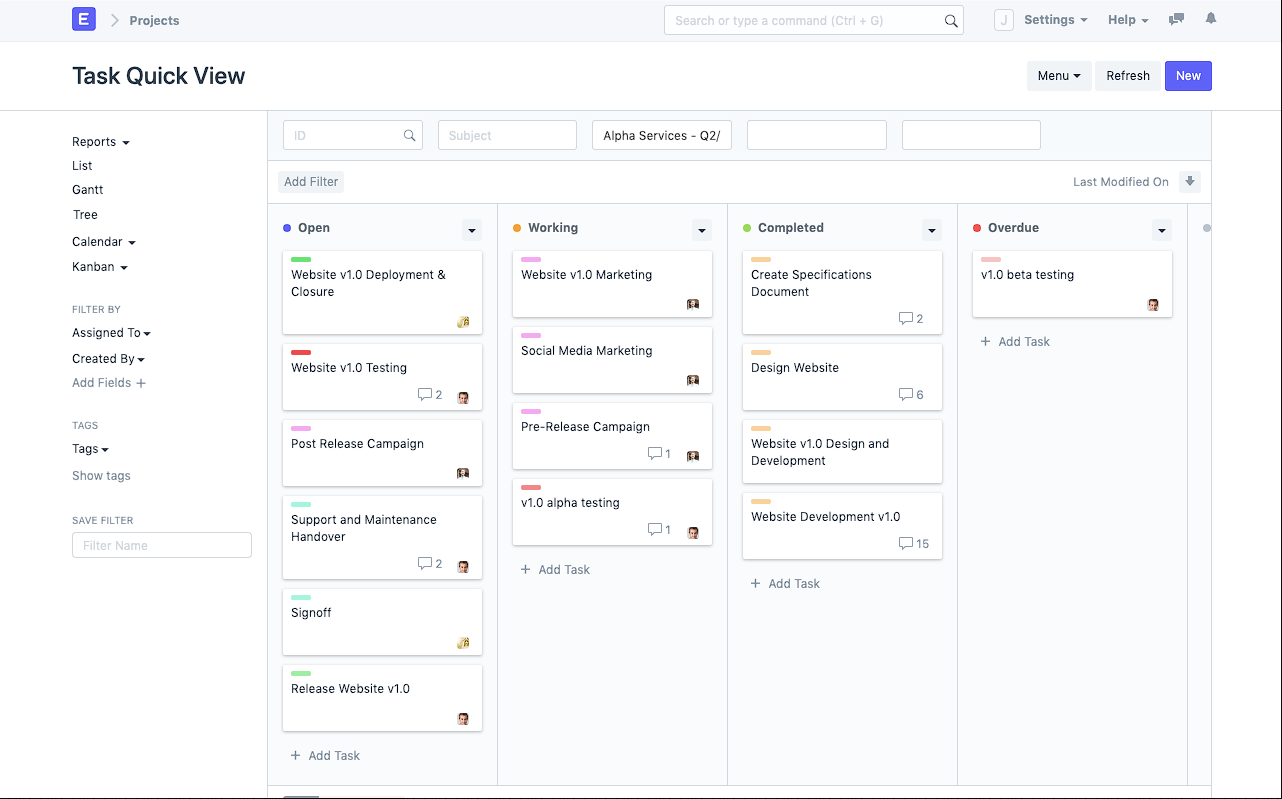This screenshot has width=1282, height=799.
Task: Add Task in the Working column
Action: pyautogui.click(x=555, y=570)
